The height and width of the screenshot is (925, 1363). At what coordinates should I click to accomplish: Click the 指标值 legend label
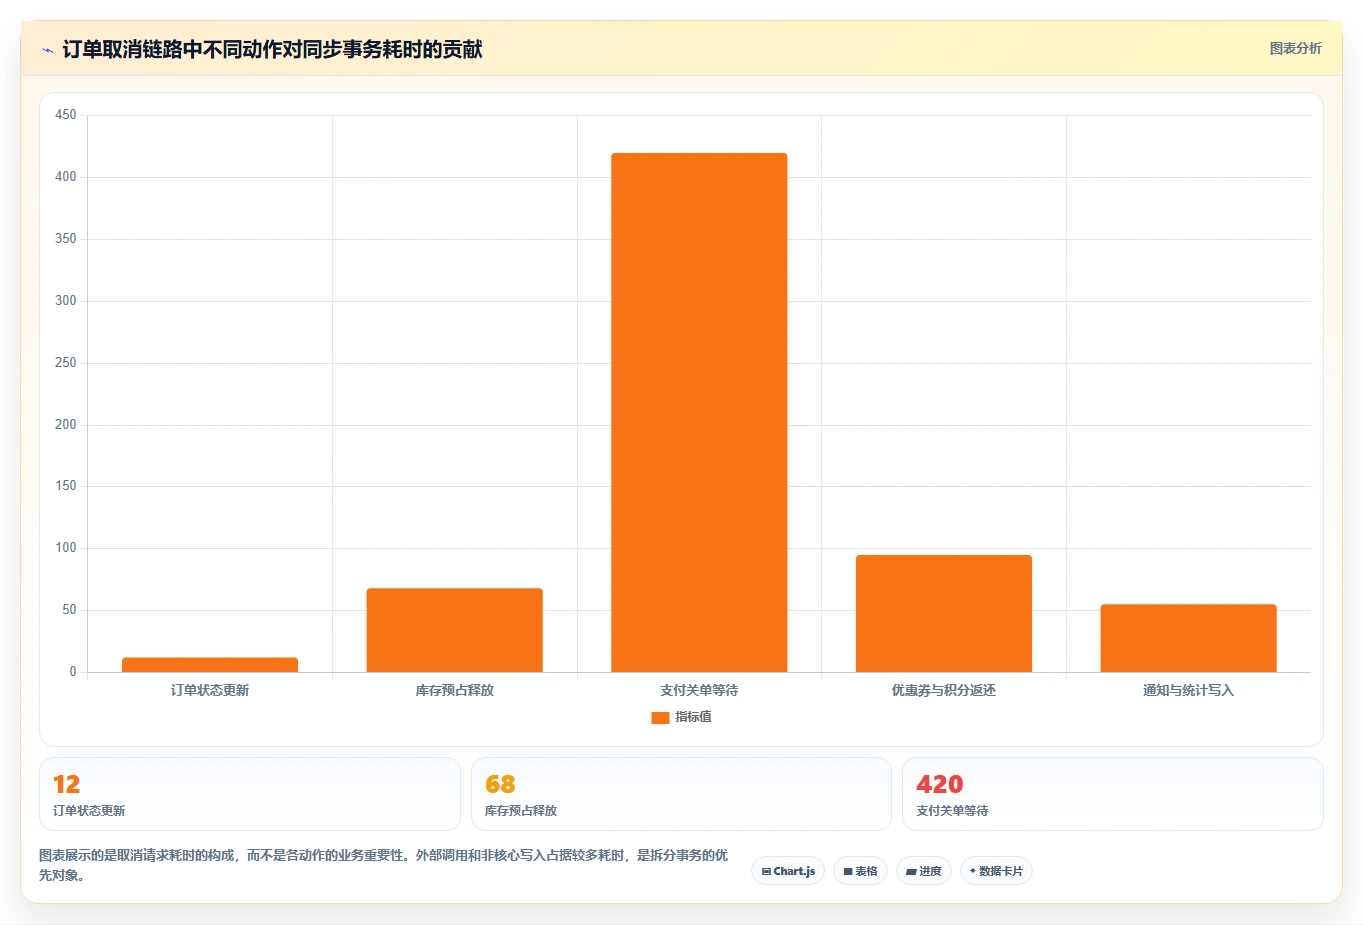click(x=693, y=717)
